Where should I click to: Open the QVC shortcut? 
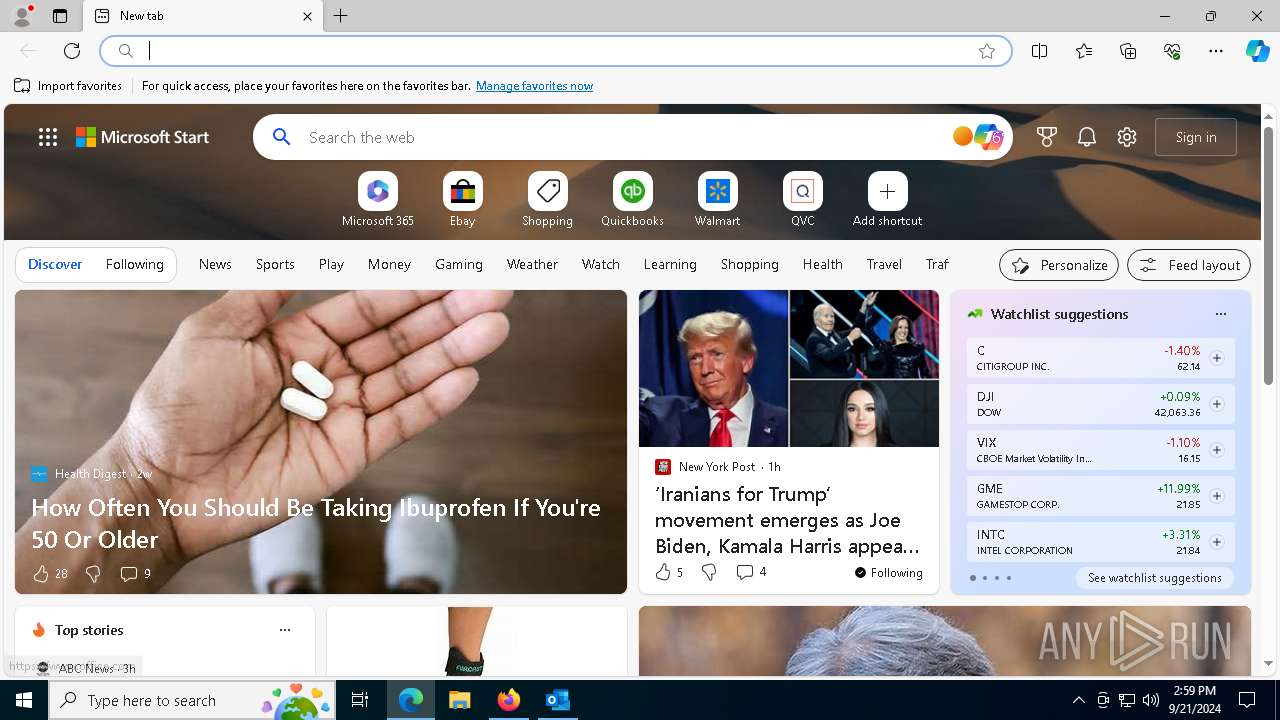pos(802,200)
